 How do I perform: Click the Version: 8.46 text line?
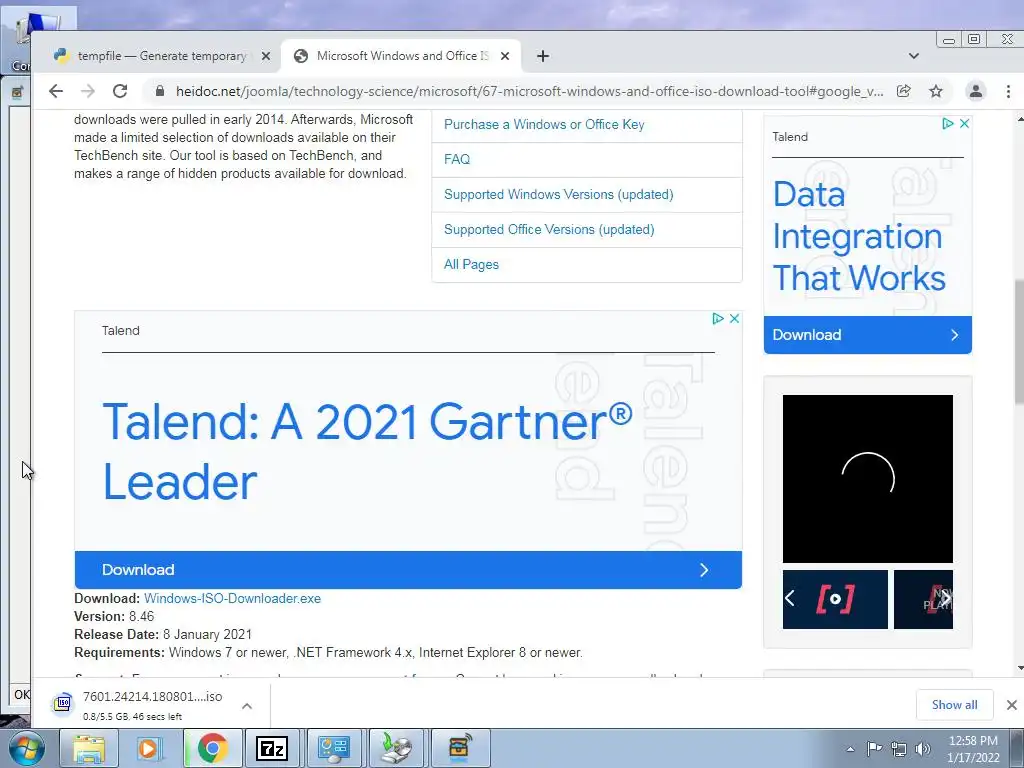114,616
